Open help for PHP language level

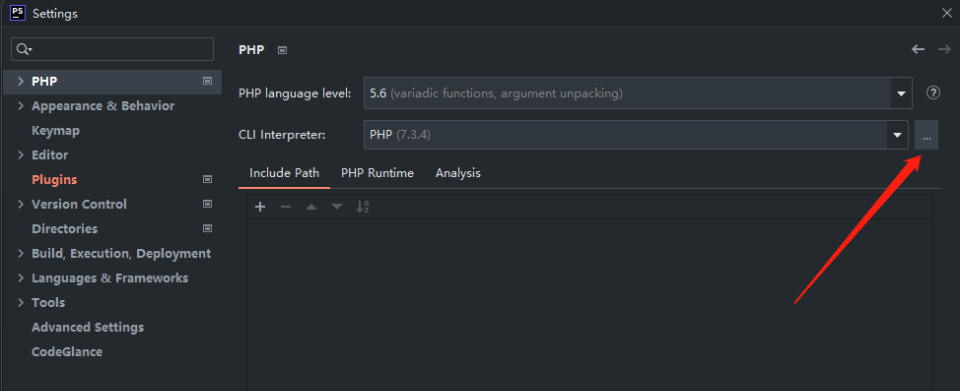pyautogui.click(x=933, y=93)
